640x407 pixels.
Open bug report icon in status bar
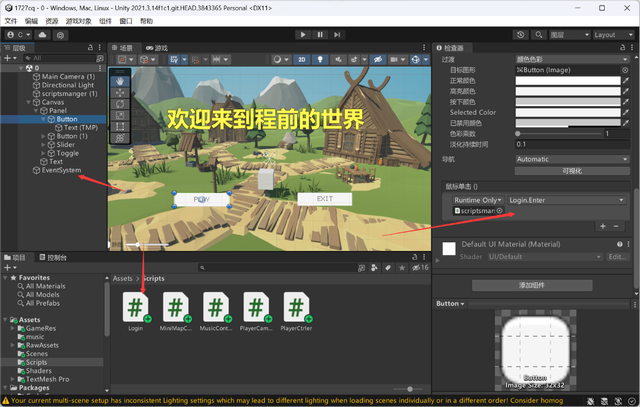pos(591,401)
